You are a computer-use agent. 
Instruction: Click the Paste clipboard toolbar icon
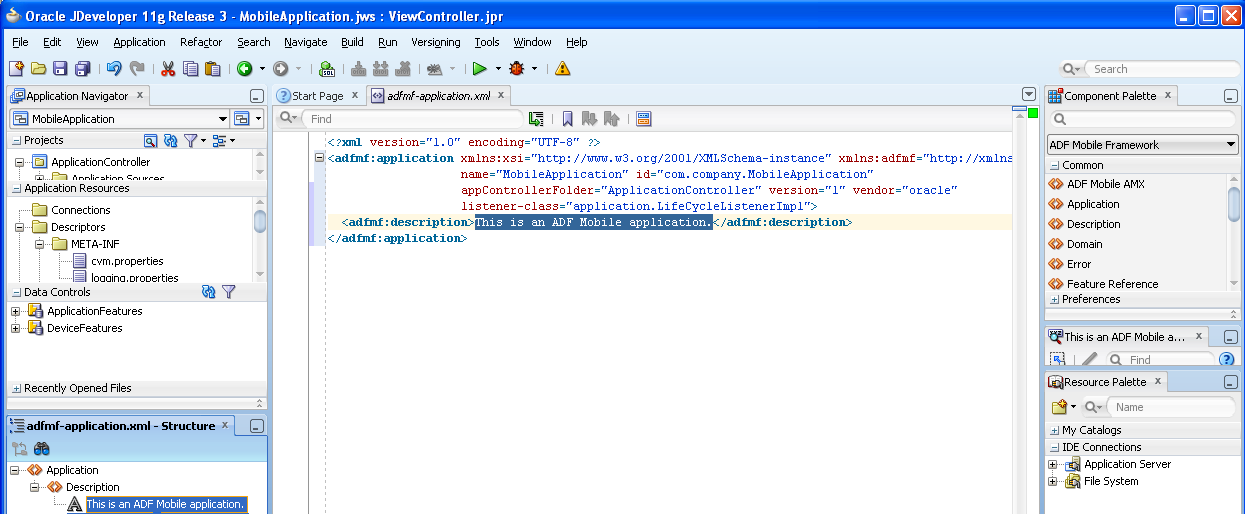pos(212,69)
